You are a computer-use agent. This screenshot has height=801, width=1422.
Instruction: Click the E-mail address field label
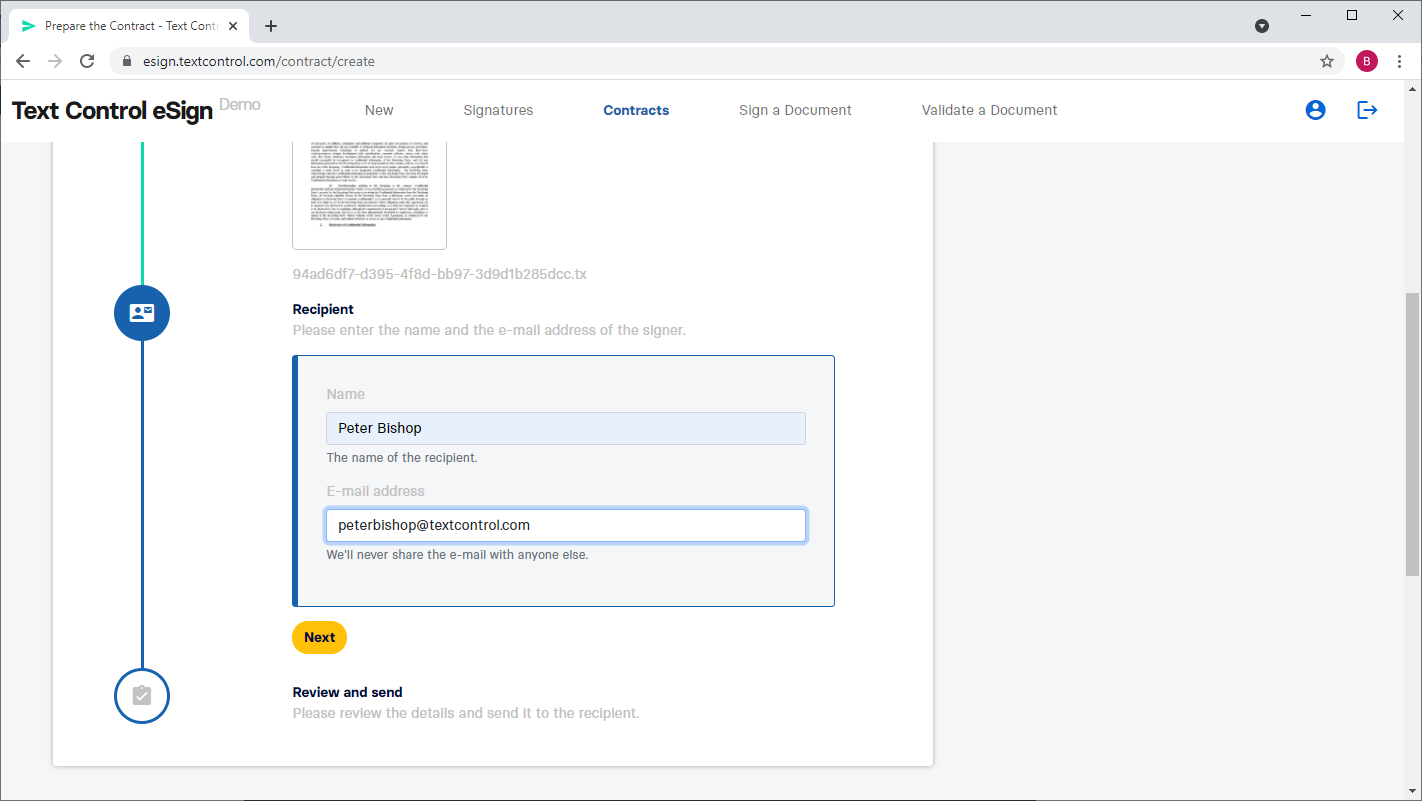coord(375,491)
